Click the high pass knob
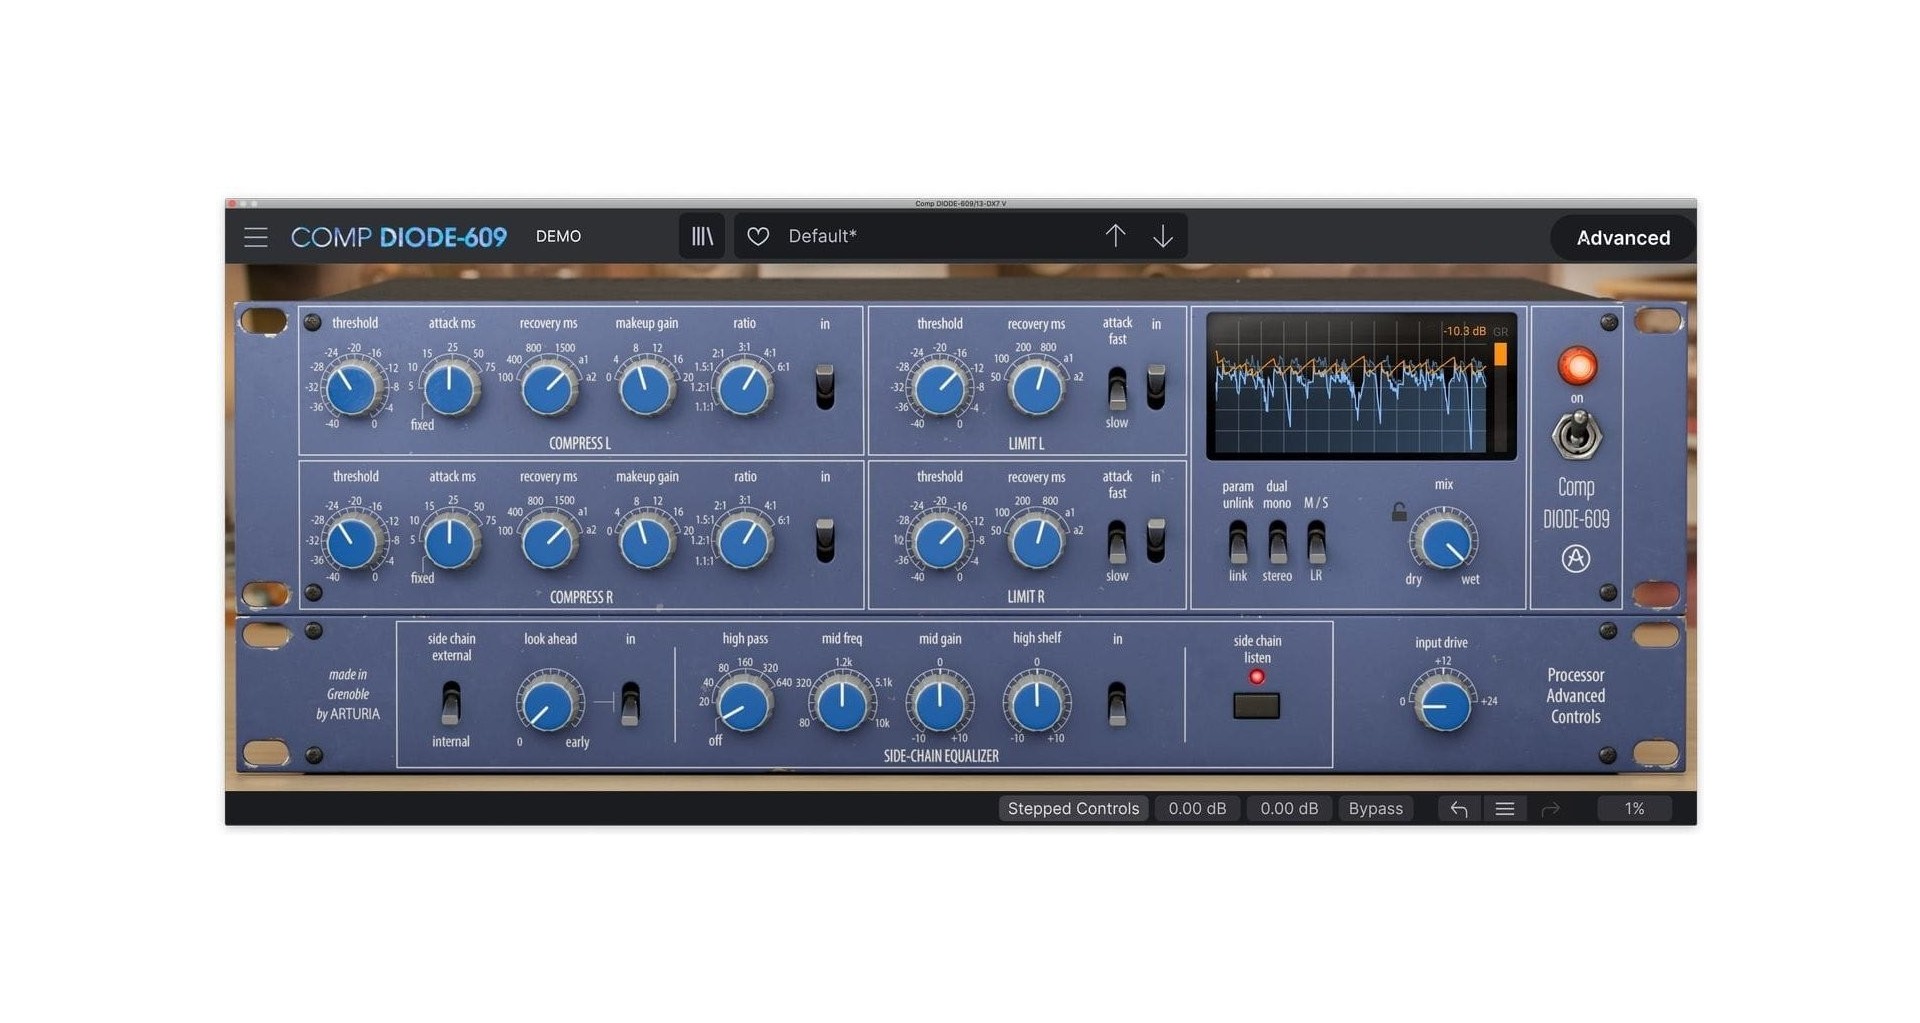 pos(744,705)
